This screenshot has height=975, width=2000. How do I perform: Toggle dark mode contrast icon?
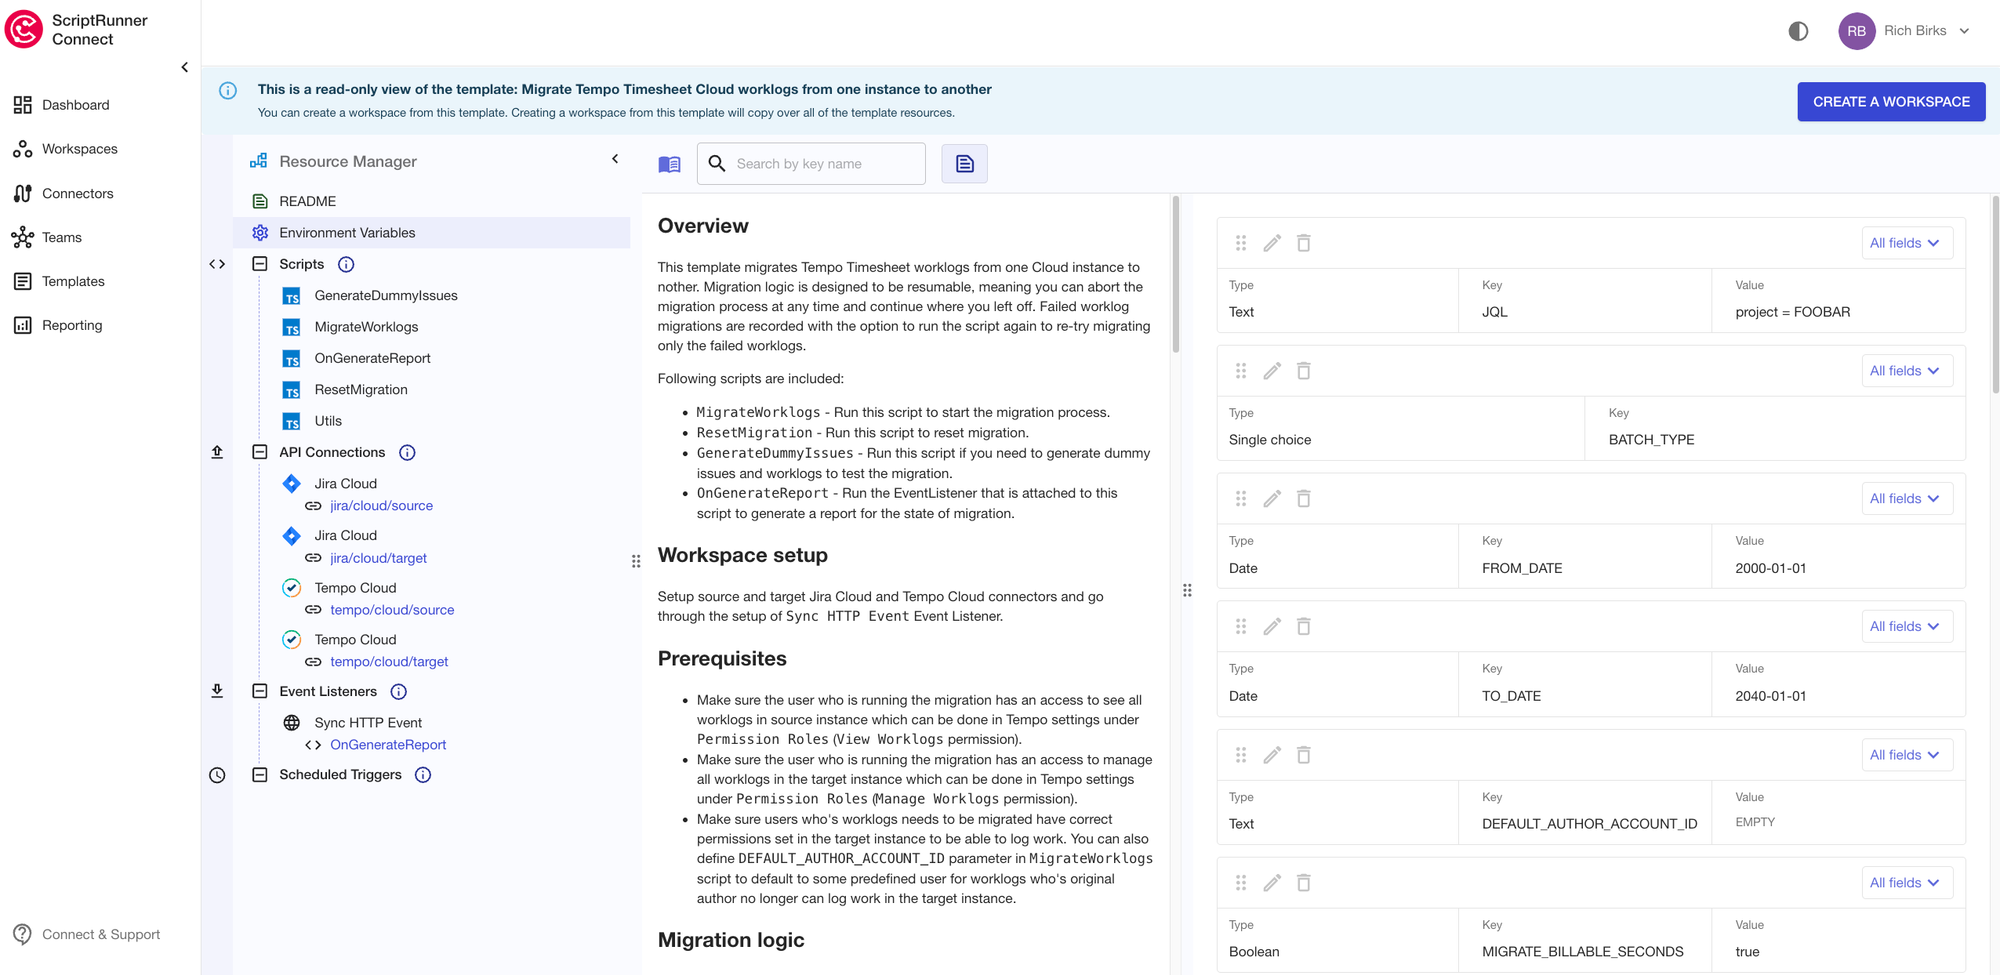[1798, 31]
